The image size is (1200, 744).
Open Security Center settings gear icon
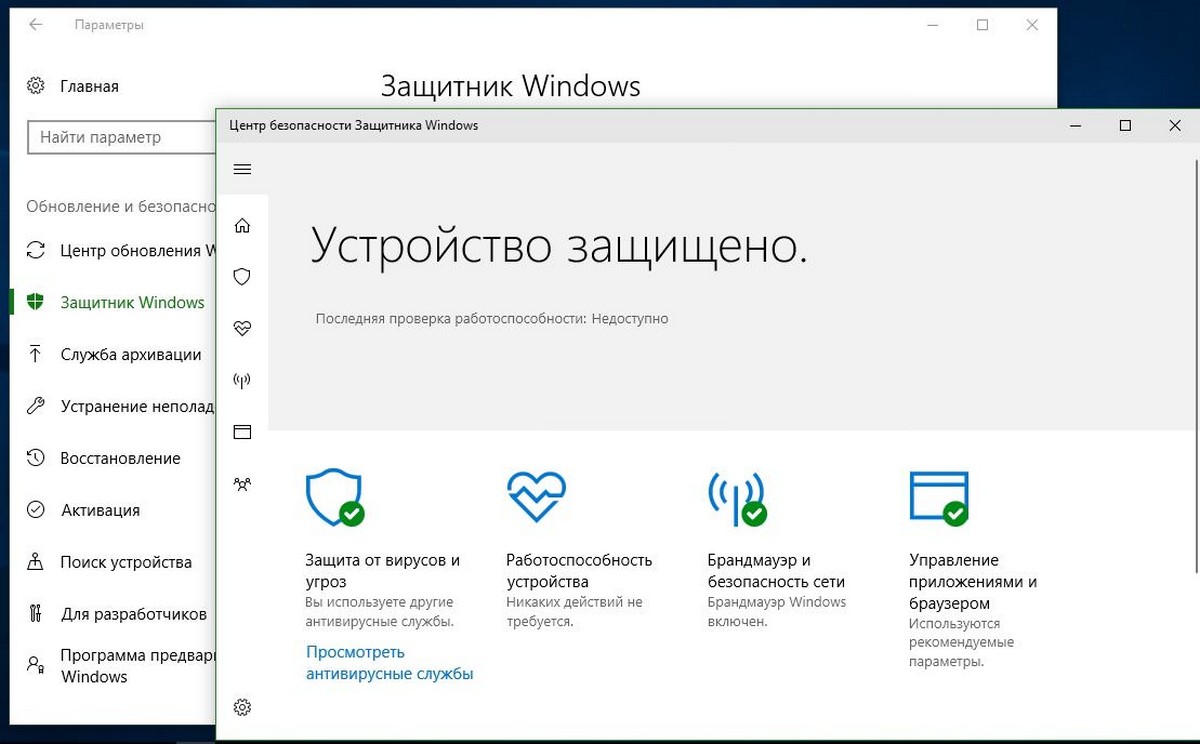click(x=242, y=708)
